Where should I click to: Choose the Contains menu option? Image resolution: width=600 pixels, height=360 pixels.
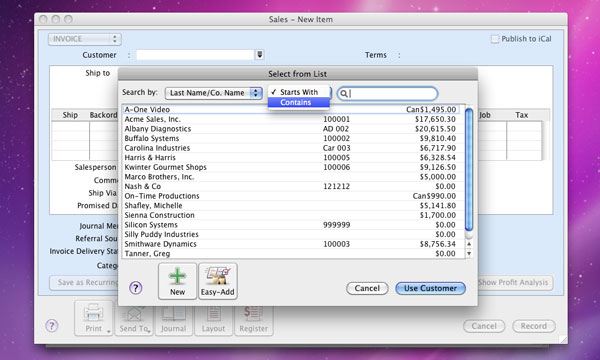click(x=298, y=103)
